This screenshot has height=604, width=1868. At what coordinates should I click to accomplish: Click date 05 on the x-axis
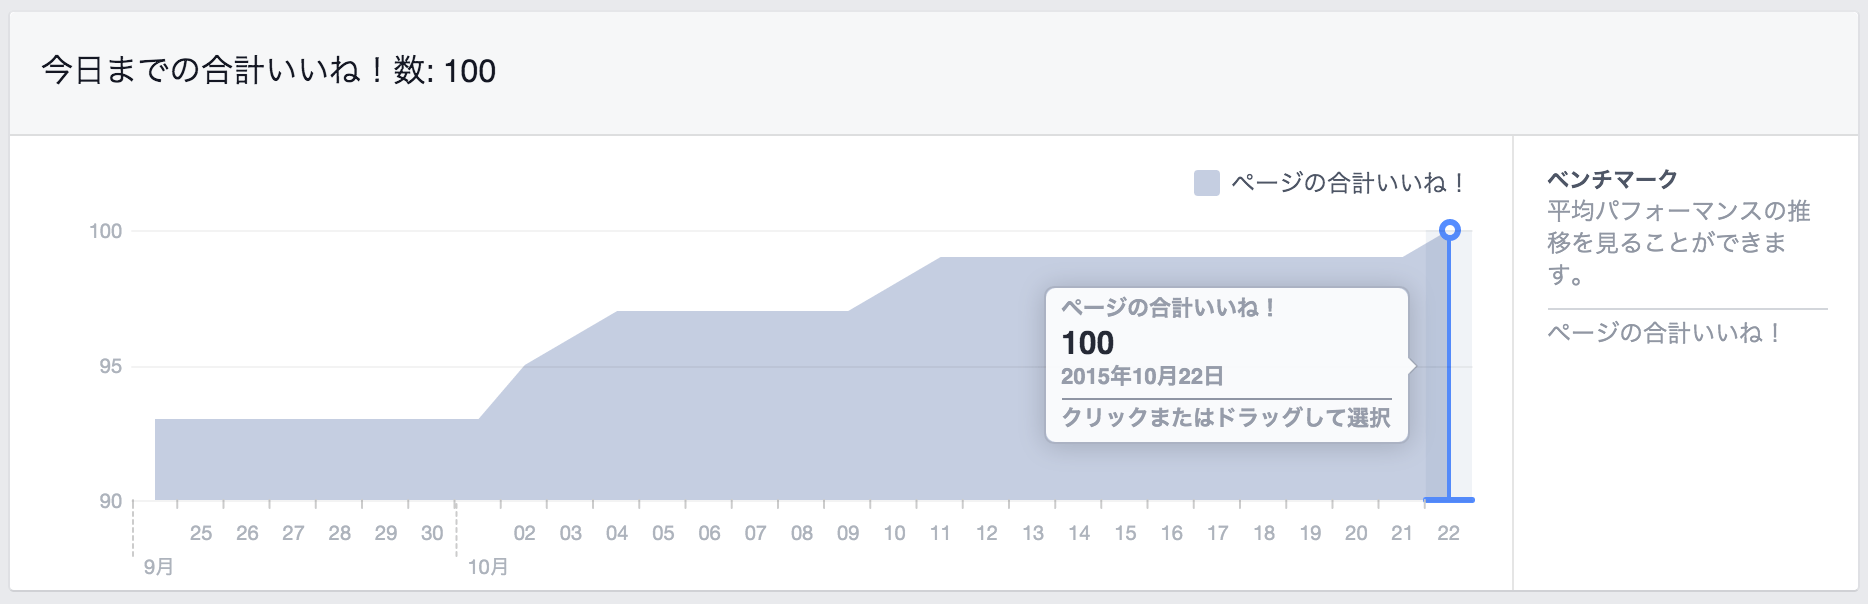coord(663,533)
